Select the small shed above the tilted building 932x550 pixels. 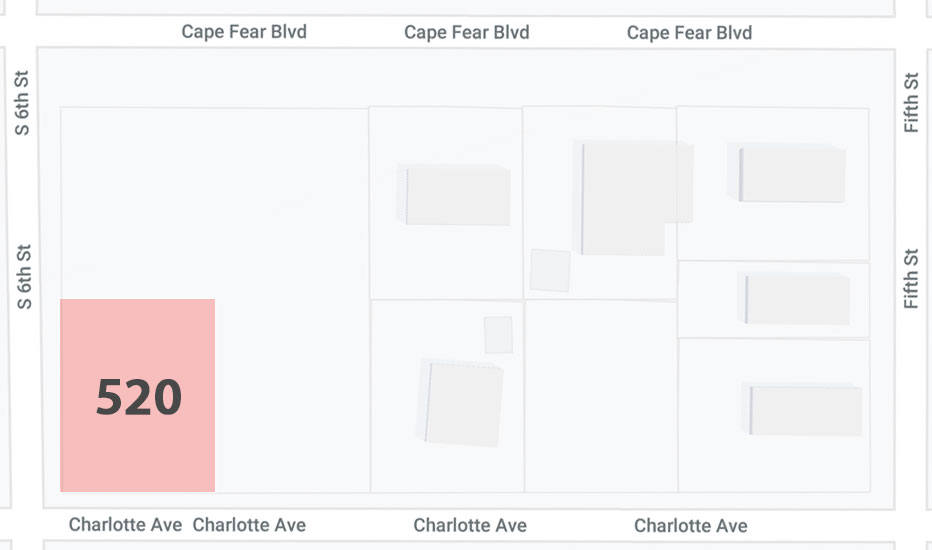(x=498, y=335)
